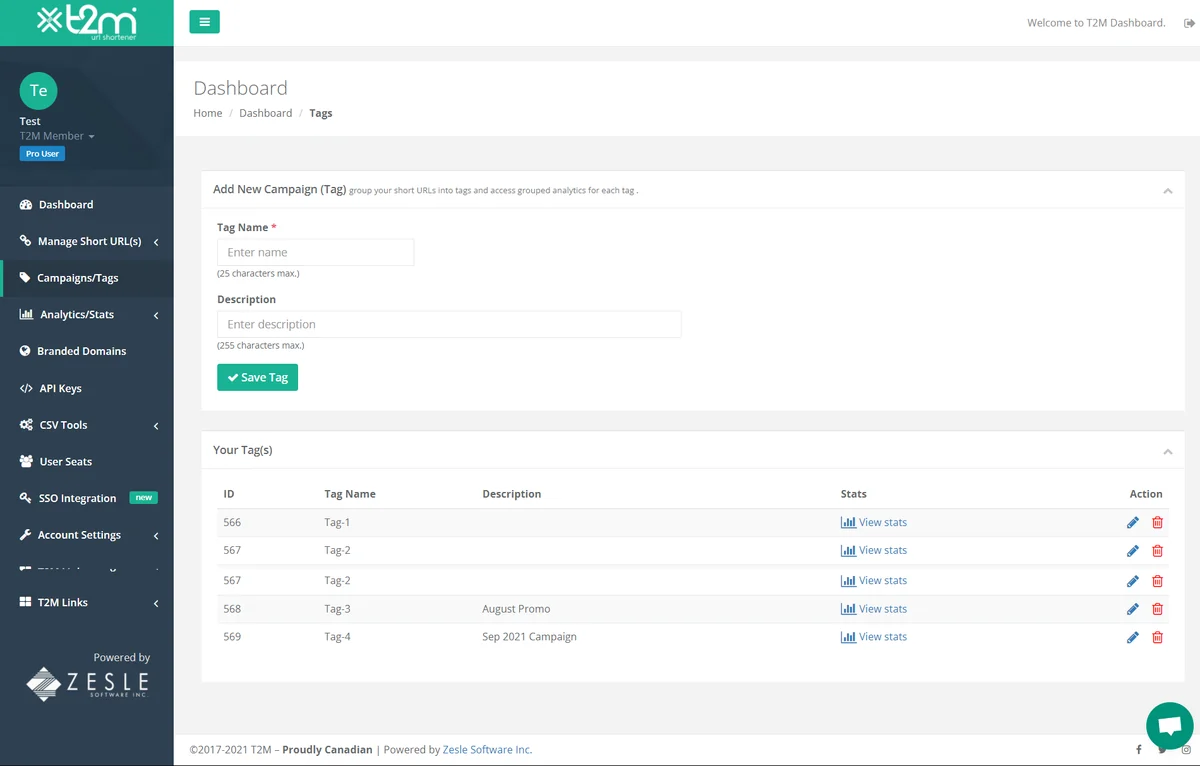Viewport: 1200px width, 766px height.
Task: Click the pencil icon for Tag-3
Action: pos(1132,609)
